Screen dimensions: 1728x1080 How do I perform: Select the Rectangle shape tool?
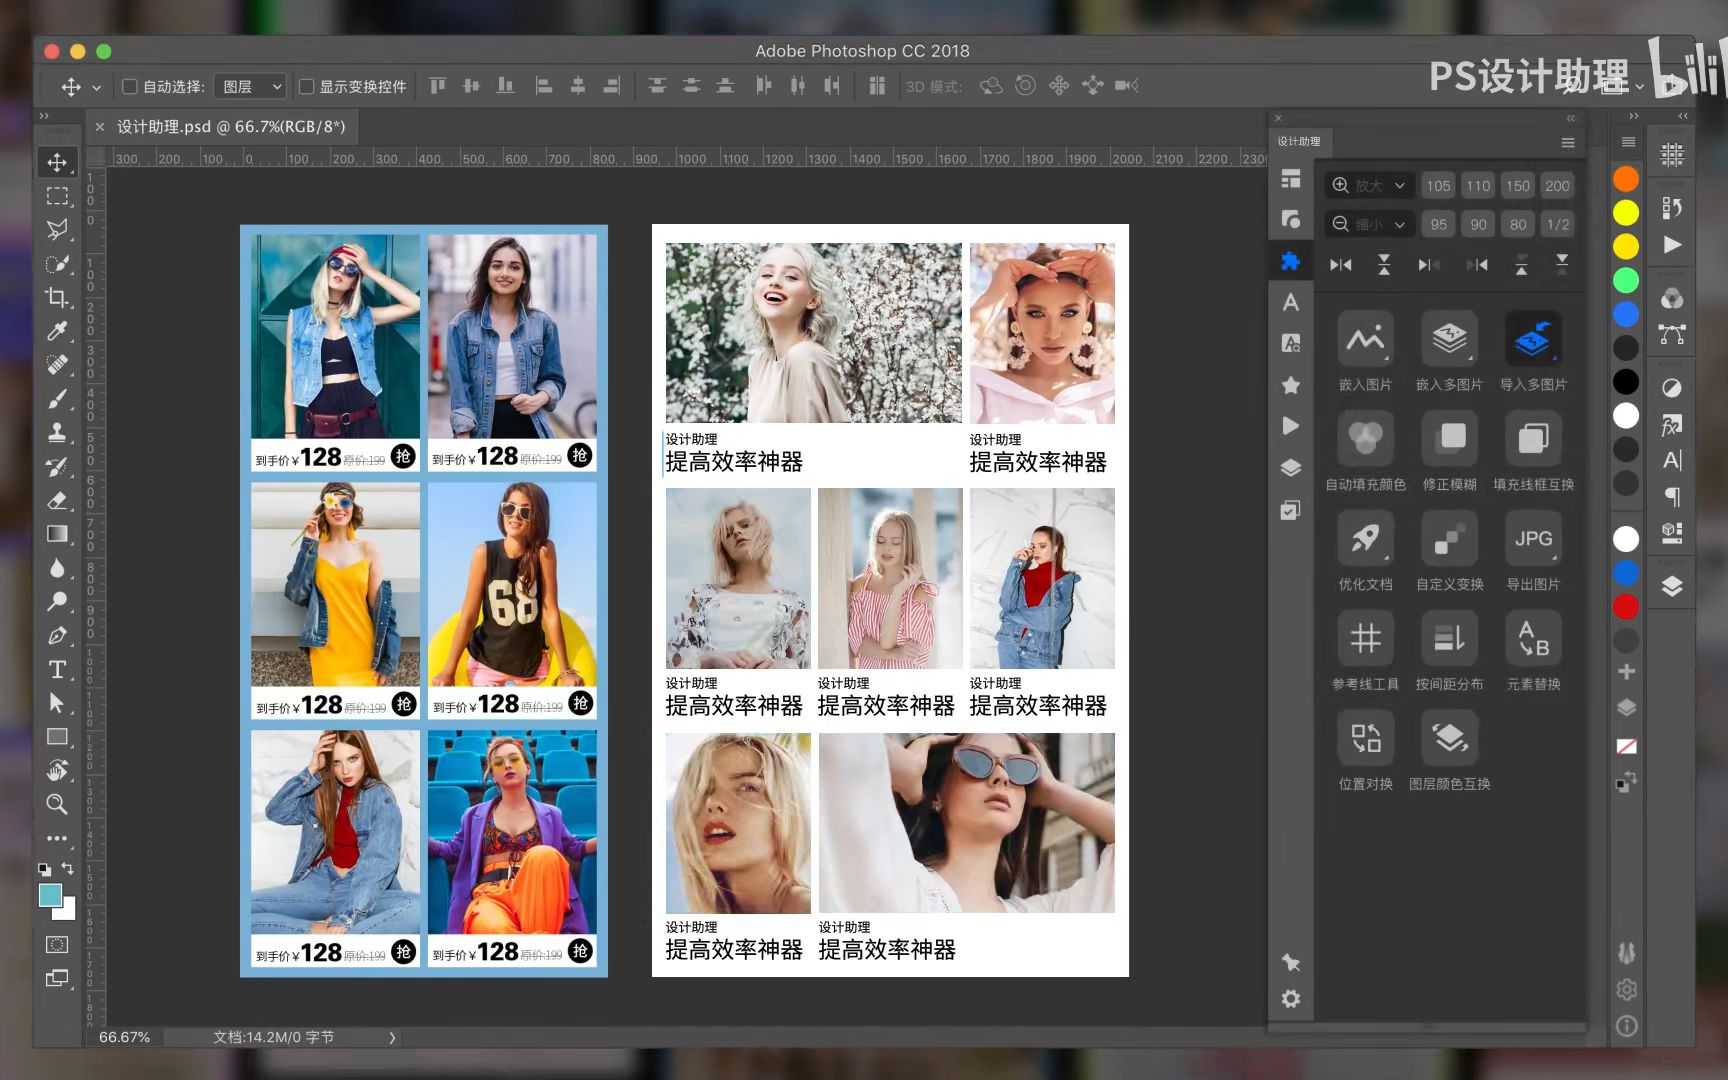[x=57, y=737]
